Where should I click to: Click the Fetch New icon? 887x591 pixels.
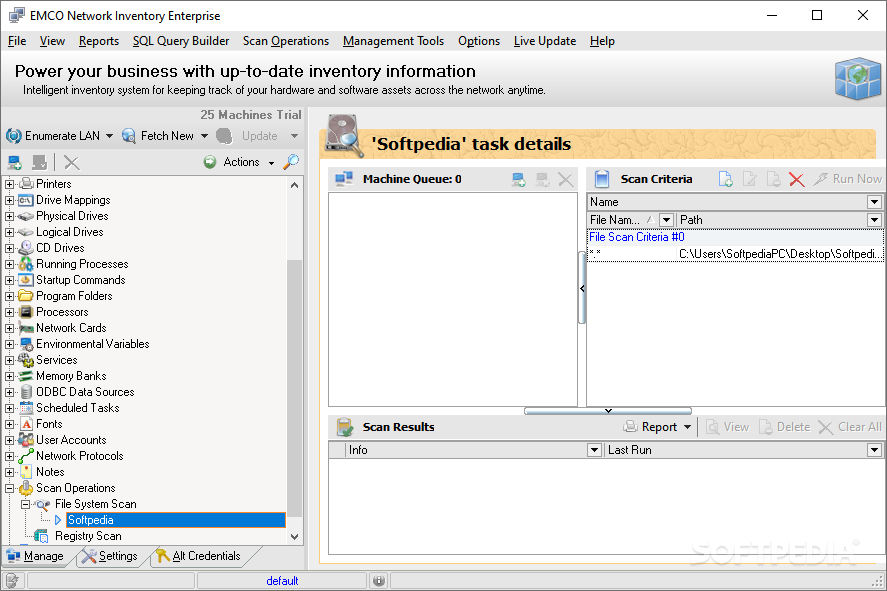(x=129, y=136)
